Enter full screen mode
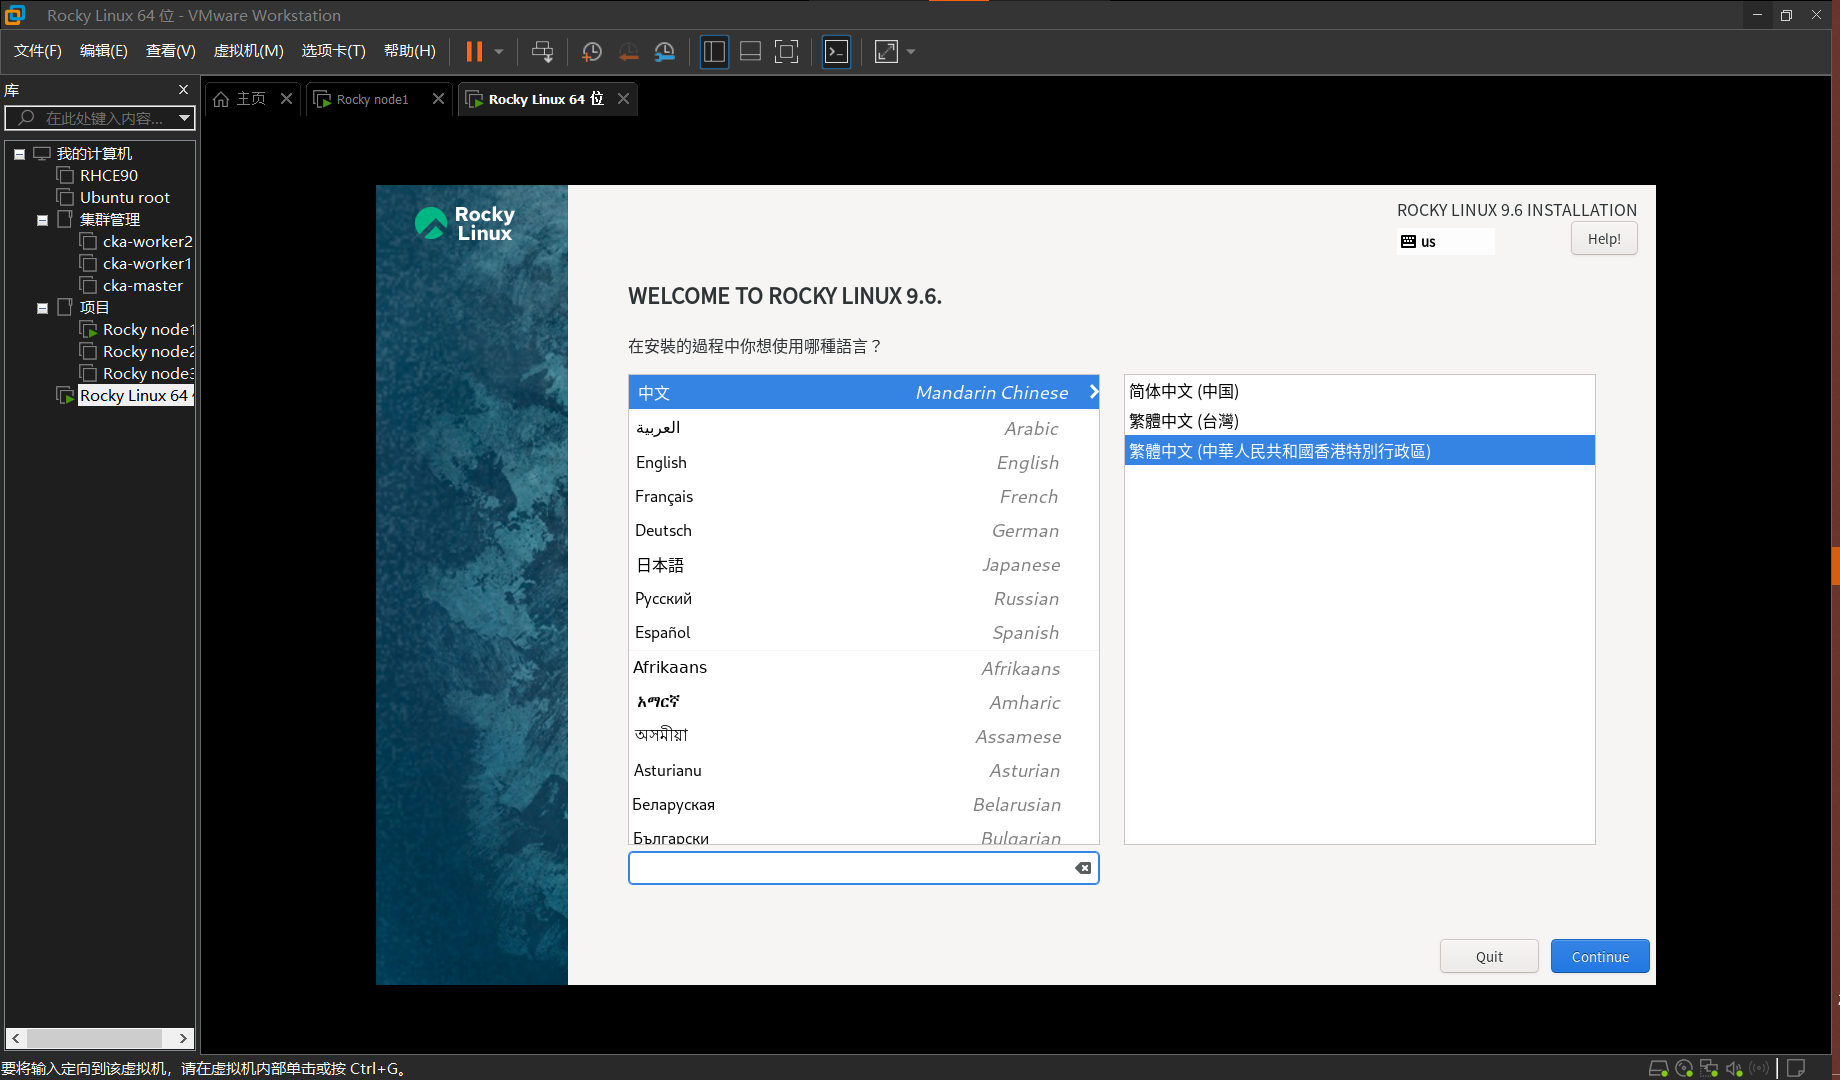The height and width of the screenshot is (1080, 1840). [x=787, y=51]
